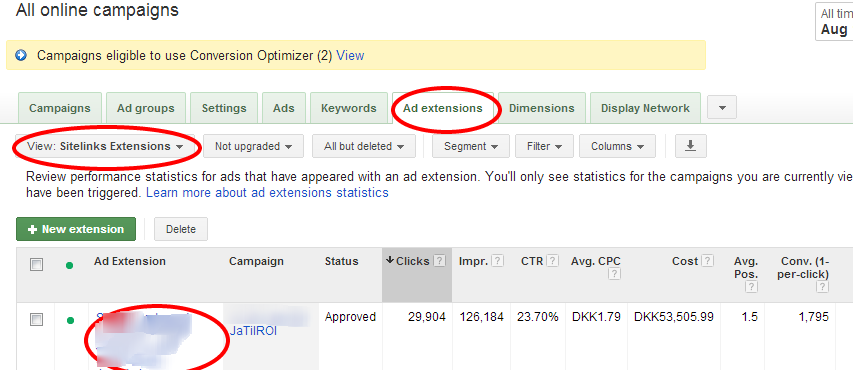The width and height of the screenshot is (853, 370).
Task: Click the 23.70% CTR value
Action: [x=537, y=317]
